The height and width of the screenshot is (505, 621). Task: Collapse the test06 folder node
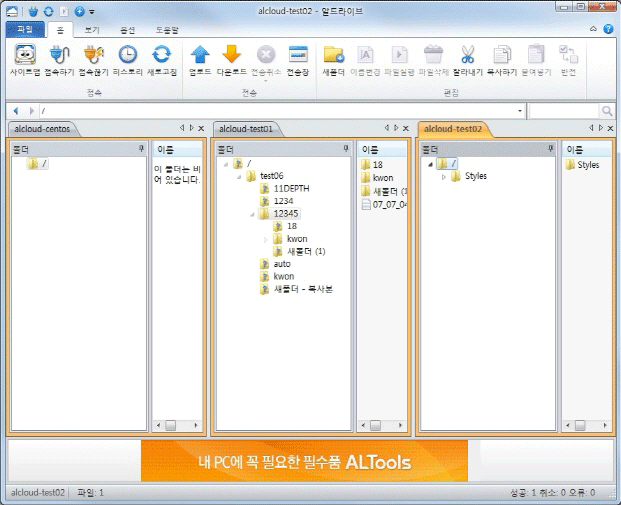click(239, 177)
